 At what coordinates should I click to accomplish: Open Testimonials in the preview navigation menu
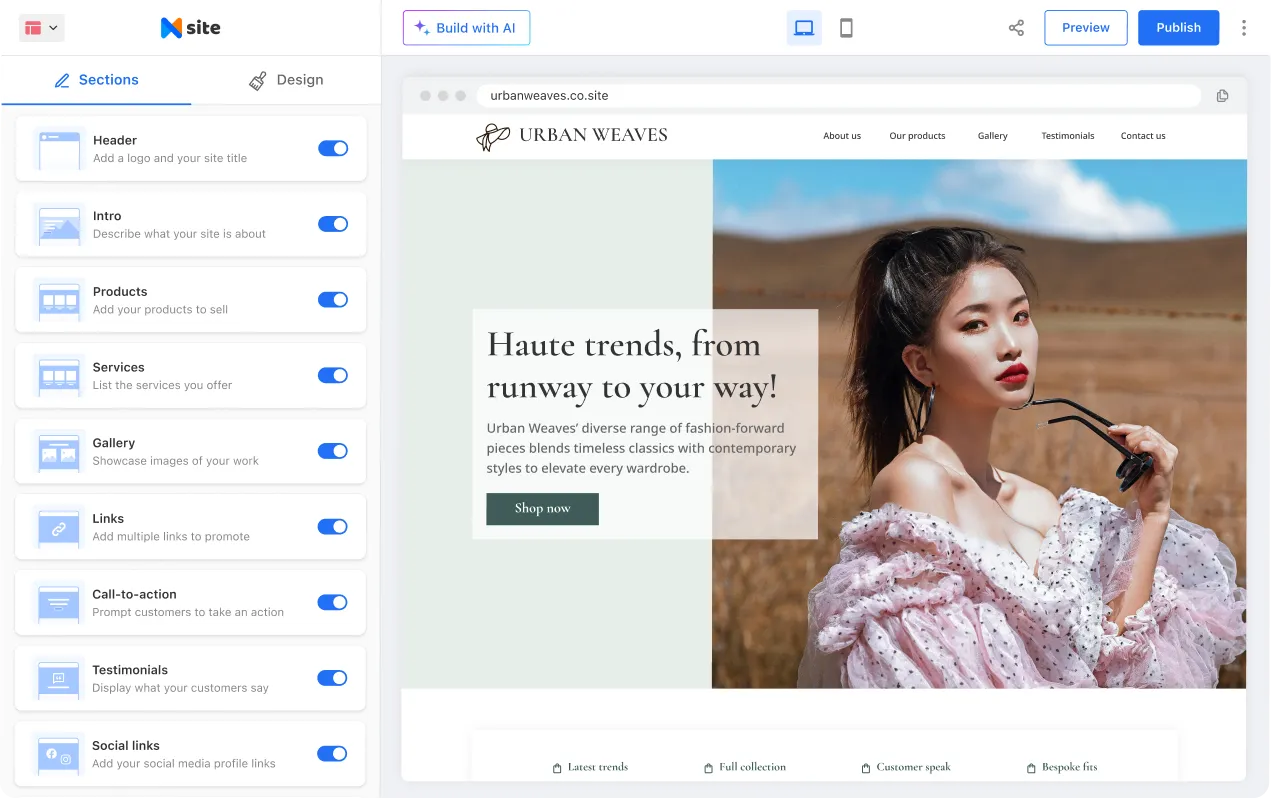(1068, 136)
